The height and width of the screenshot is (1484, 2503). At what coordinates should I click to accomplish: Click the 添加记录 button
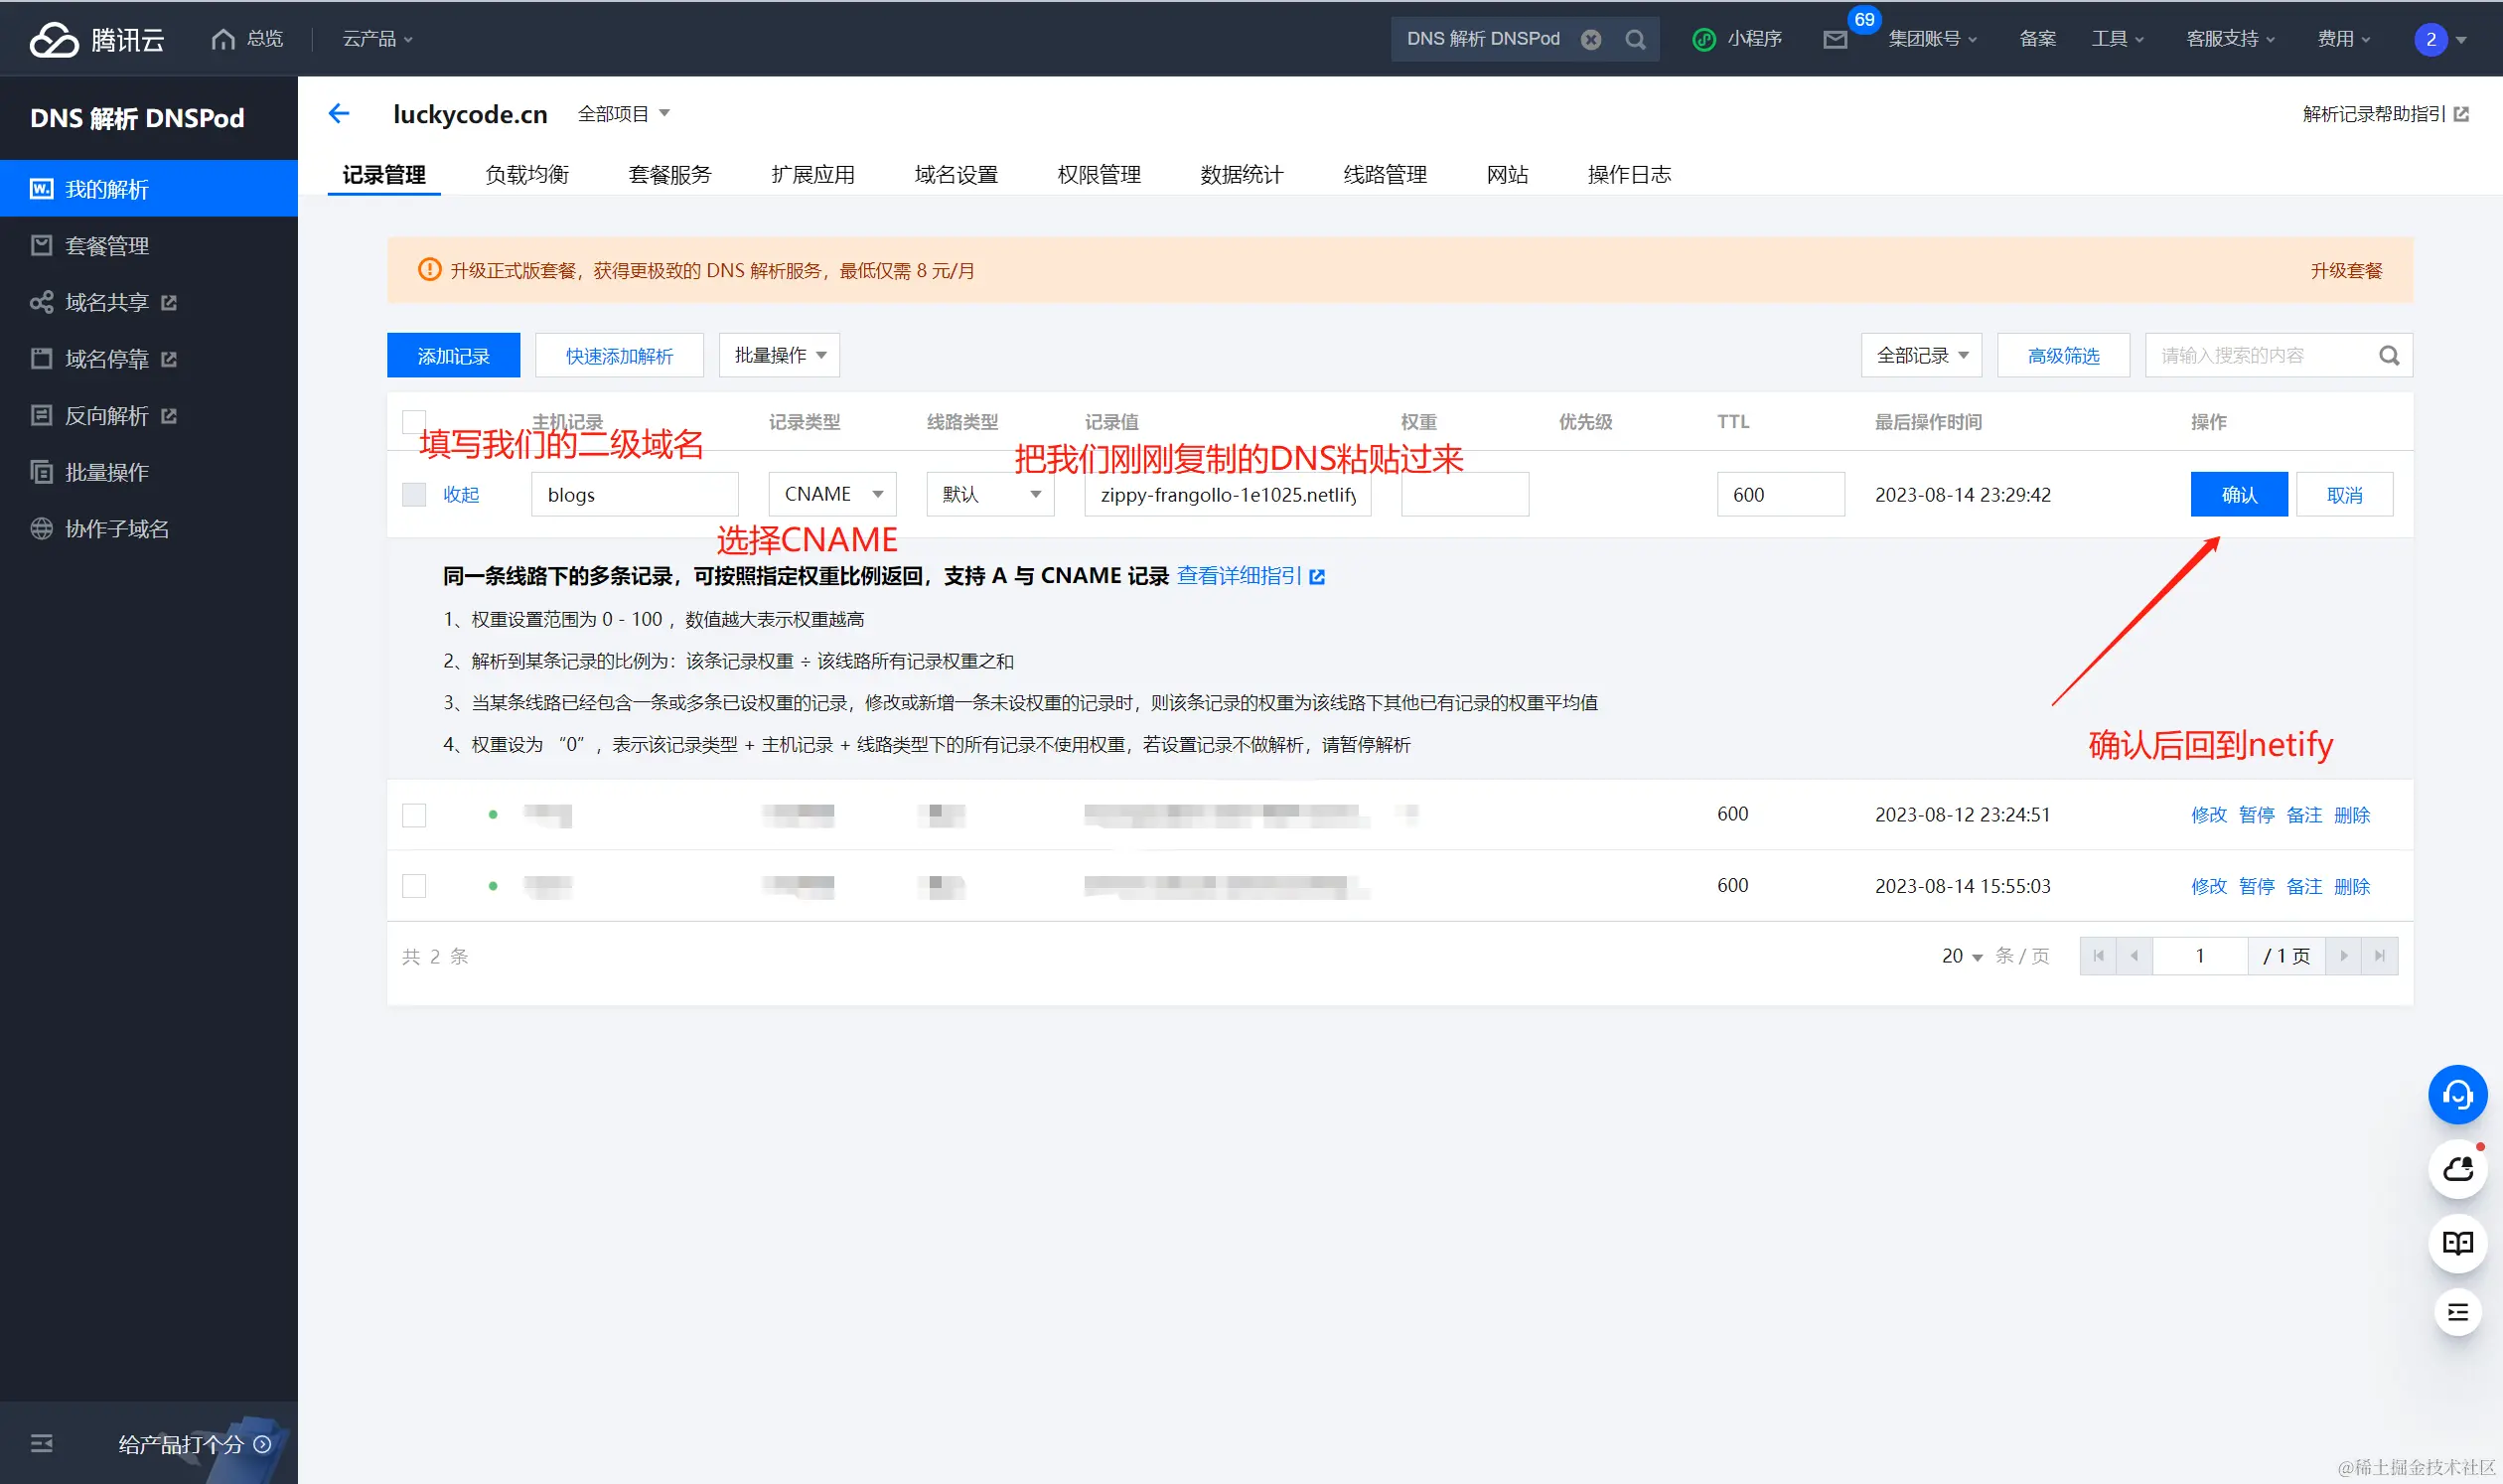pos(453,355)
